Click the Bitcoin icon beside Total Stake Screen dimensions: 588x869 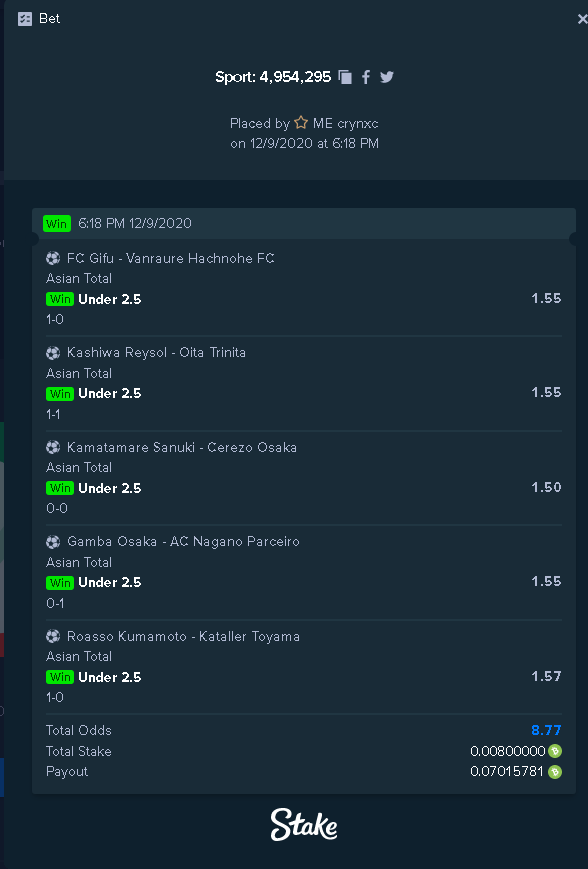pyautogui.click(x=555, y=752)
